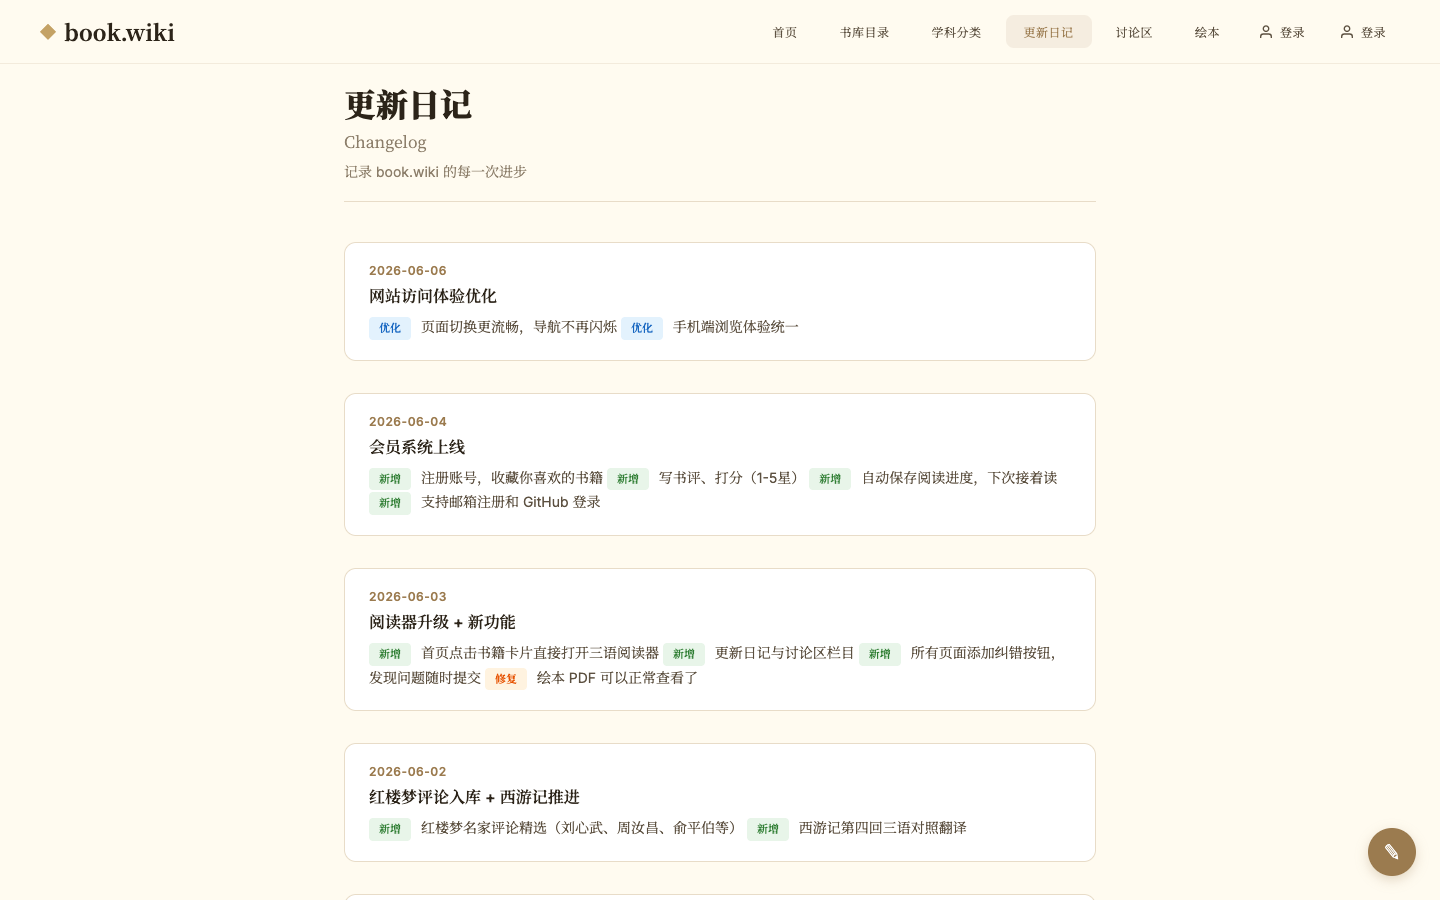This screenshot has width=1440, height=900.
Task: Click the 新增 badge before 首页点击书籍卡片
Action: [x=390, y=654]
